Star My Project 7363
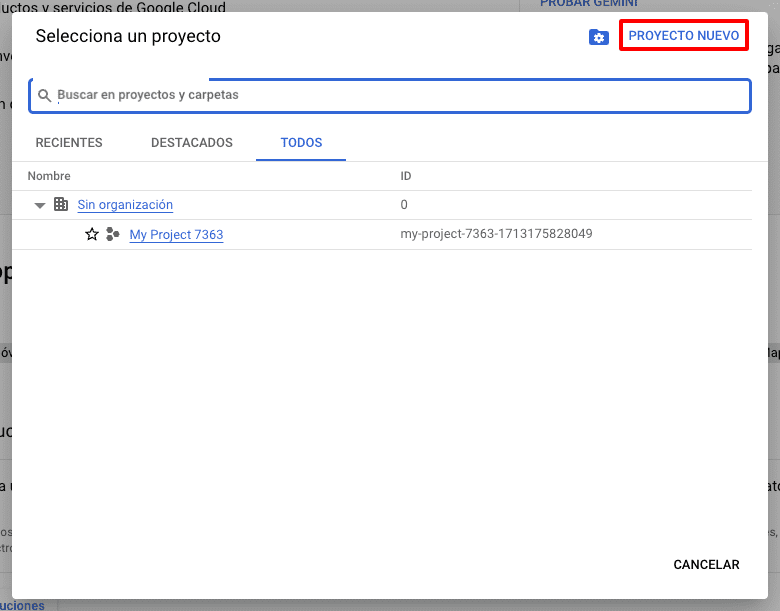The width and height of the screenshot is (780, 611). click(92, 234)
